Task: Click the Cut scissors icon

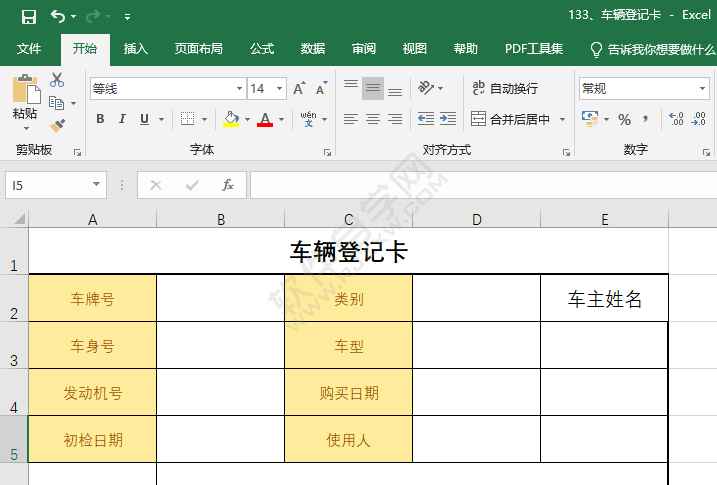Action: [x=57, y=80]
